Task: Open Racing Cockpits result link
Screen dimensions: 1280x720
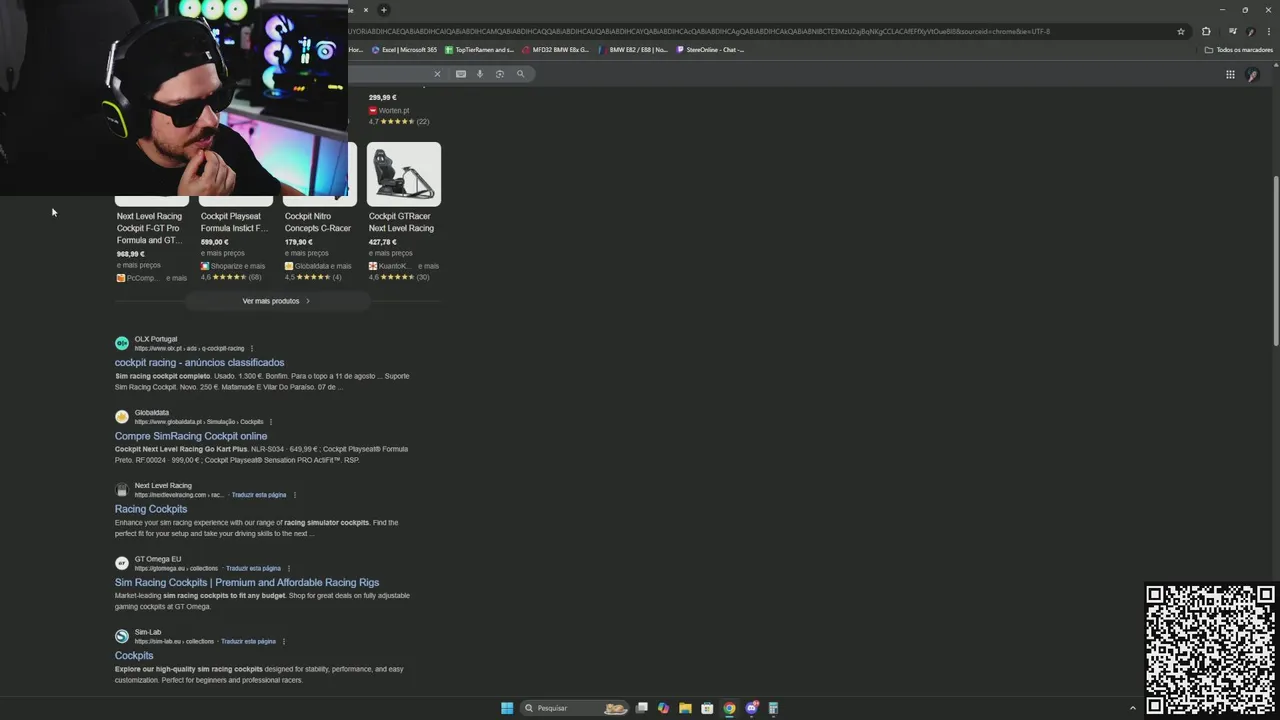Action: [x=151, y=509]
